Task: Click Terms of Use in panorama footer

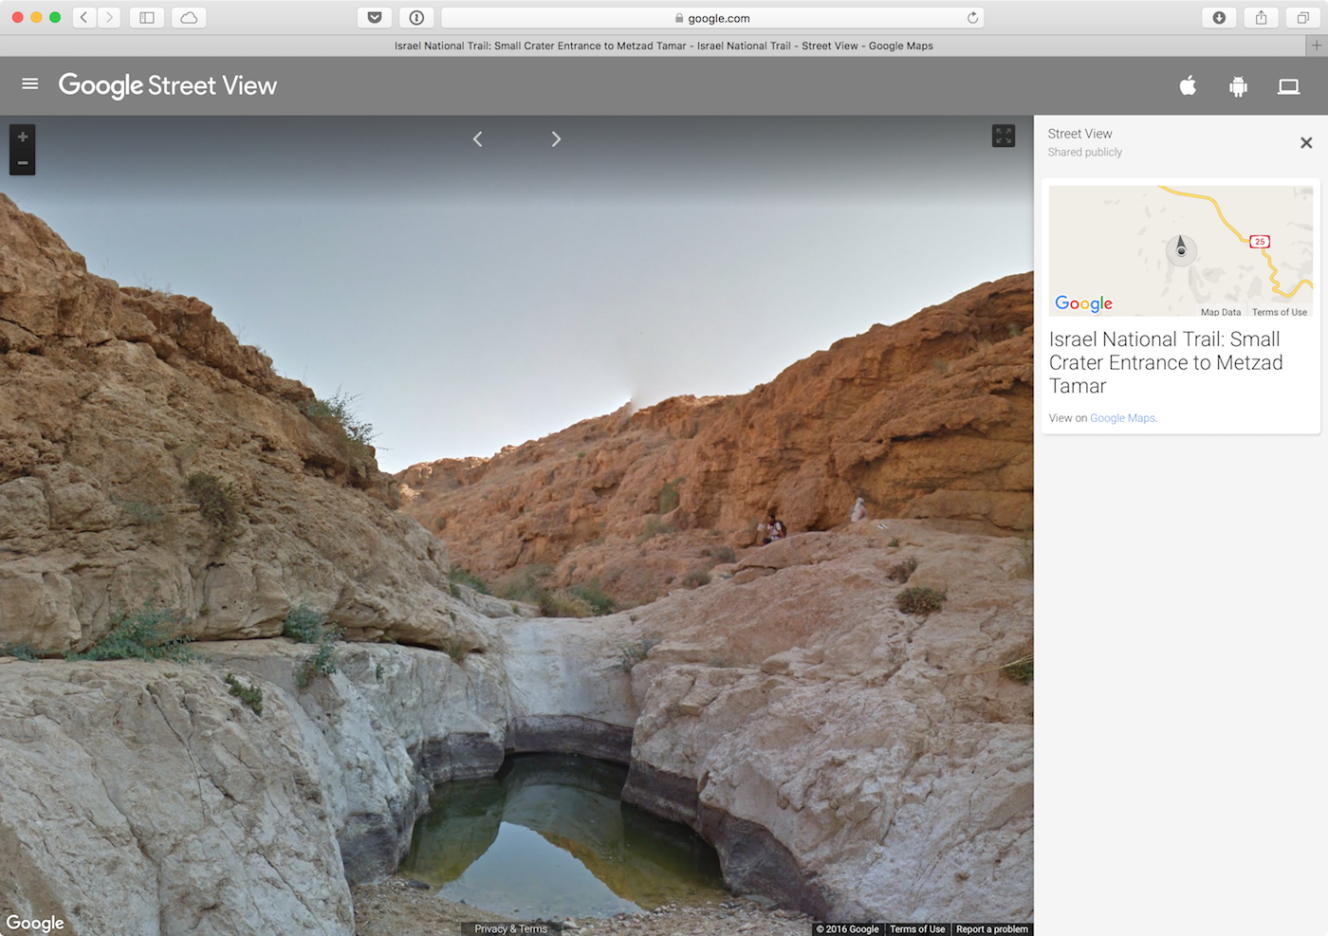Action: point(917,929)
